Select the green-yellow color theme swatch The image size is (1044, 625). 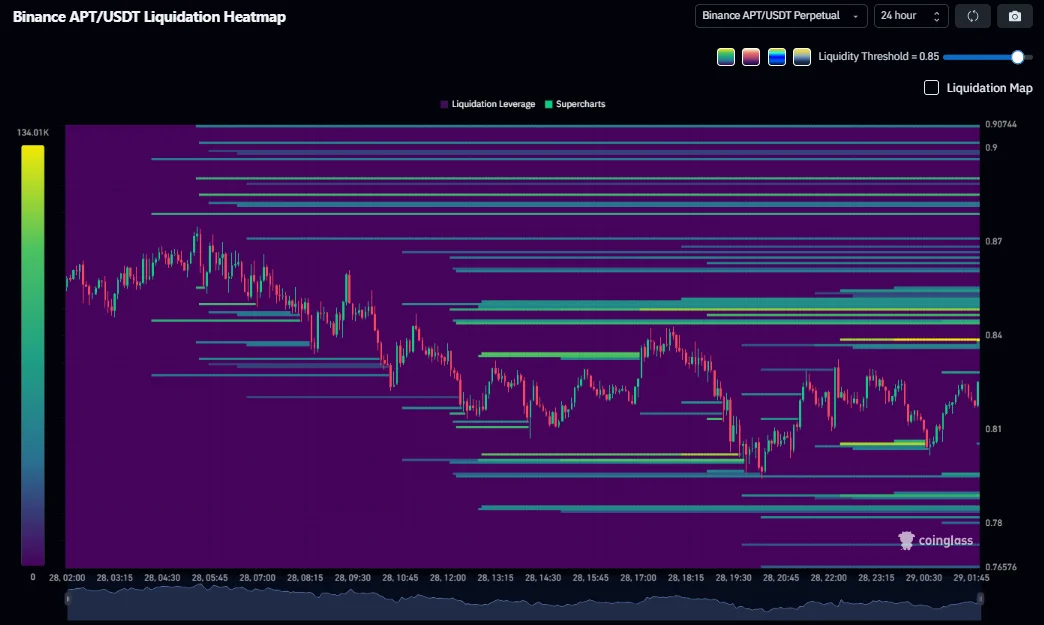pyautogui.click(x=726, y=57)
